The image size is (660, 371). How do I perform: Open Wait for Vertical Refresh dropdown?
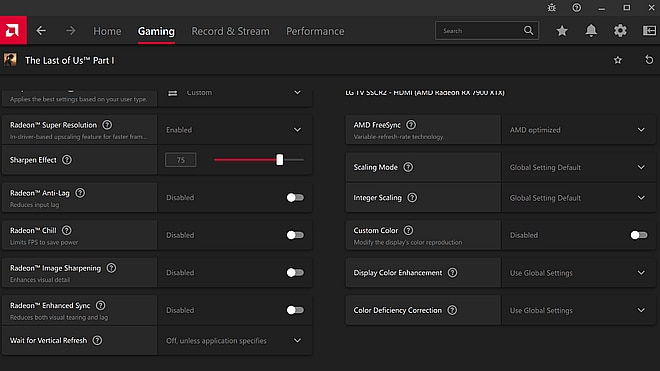[x=235, y=340]
